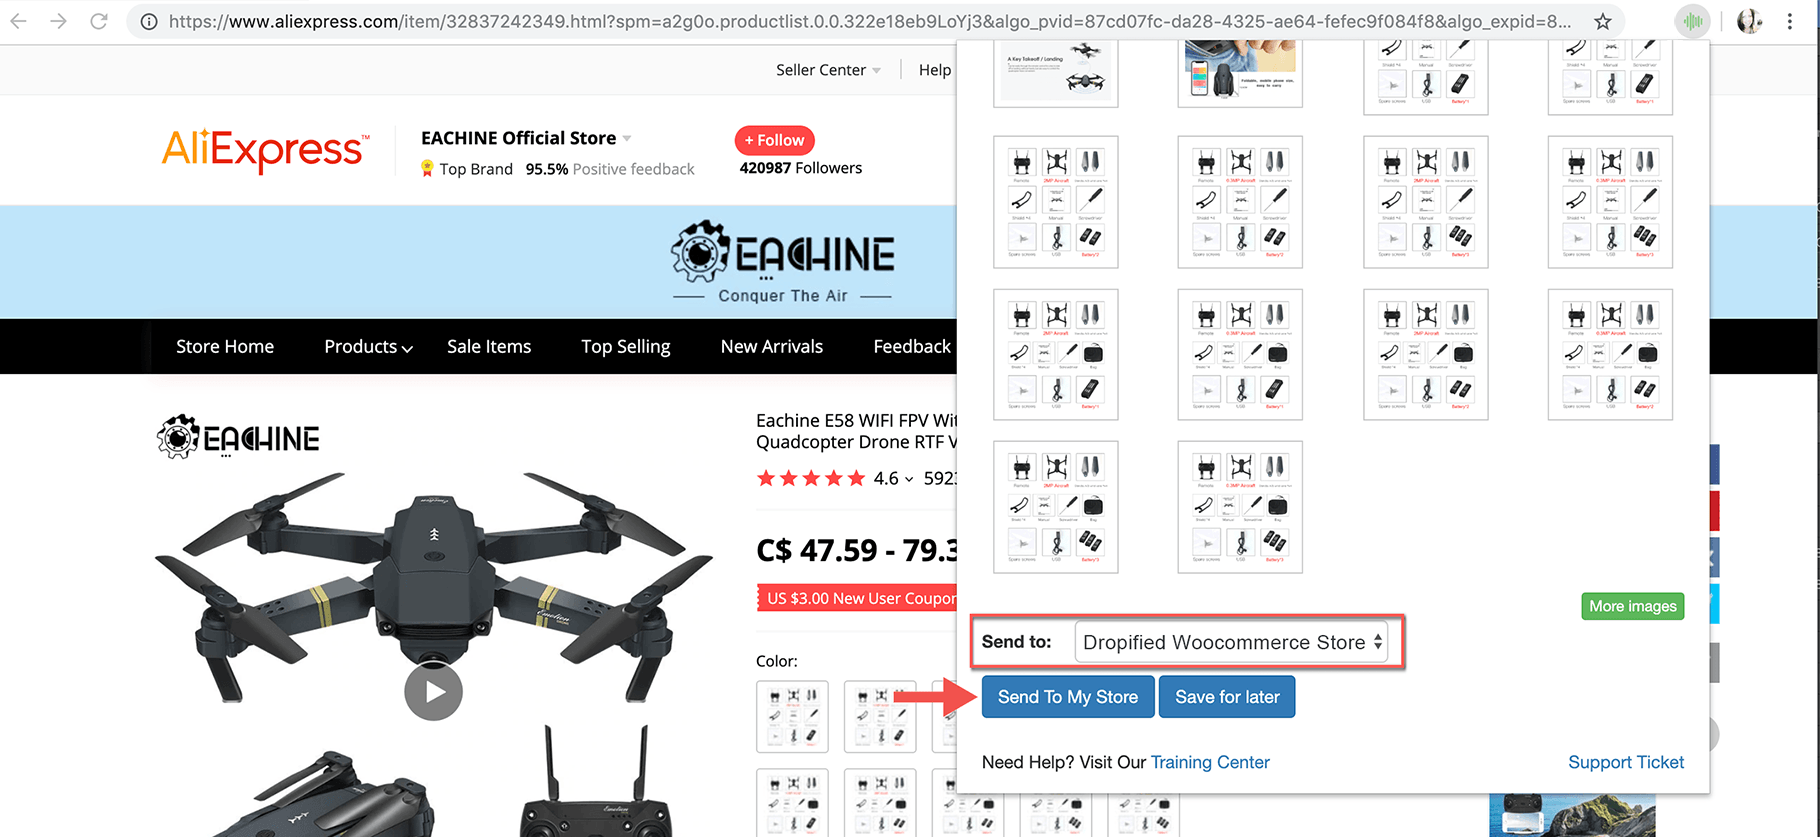Follow the EACHINE store
This screenshot has height=837, width=1820.
pyautogui.click(x=775, y=140)
